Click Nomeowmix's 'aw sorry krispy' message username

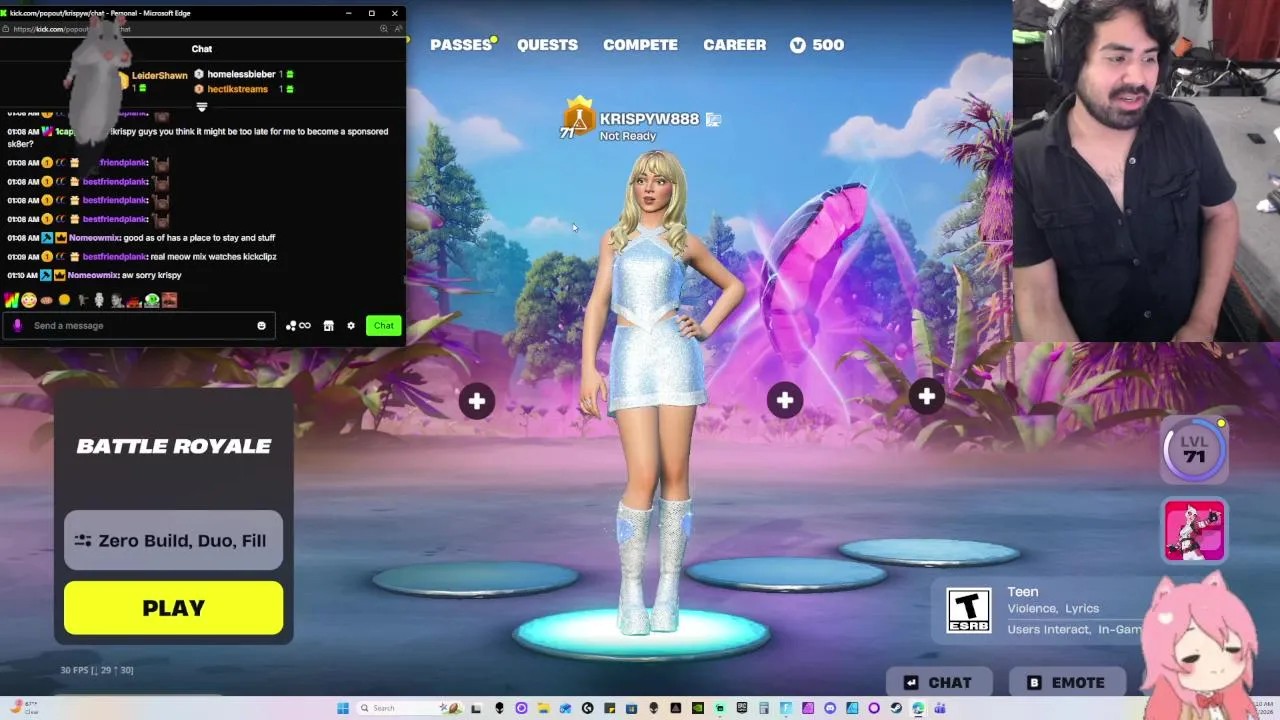[x=94, y=275]
